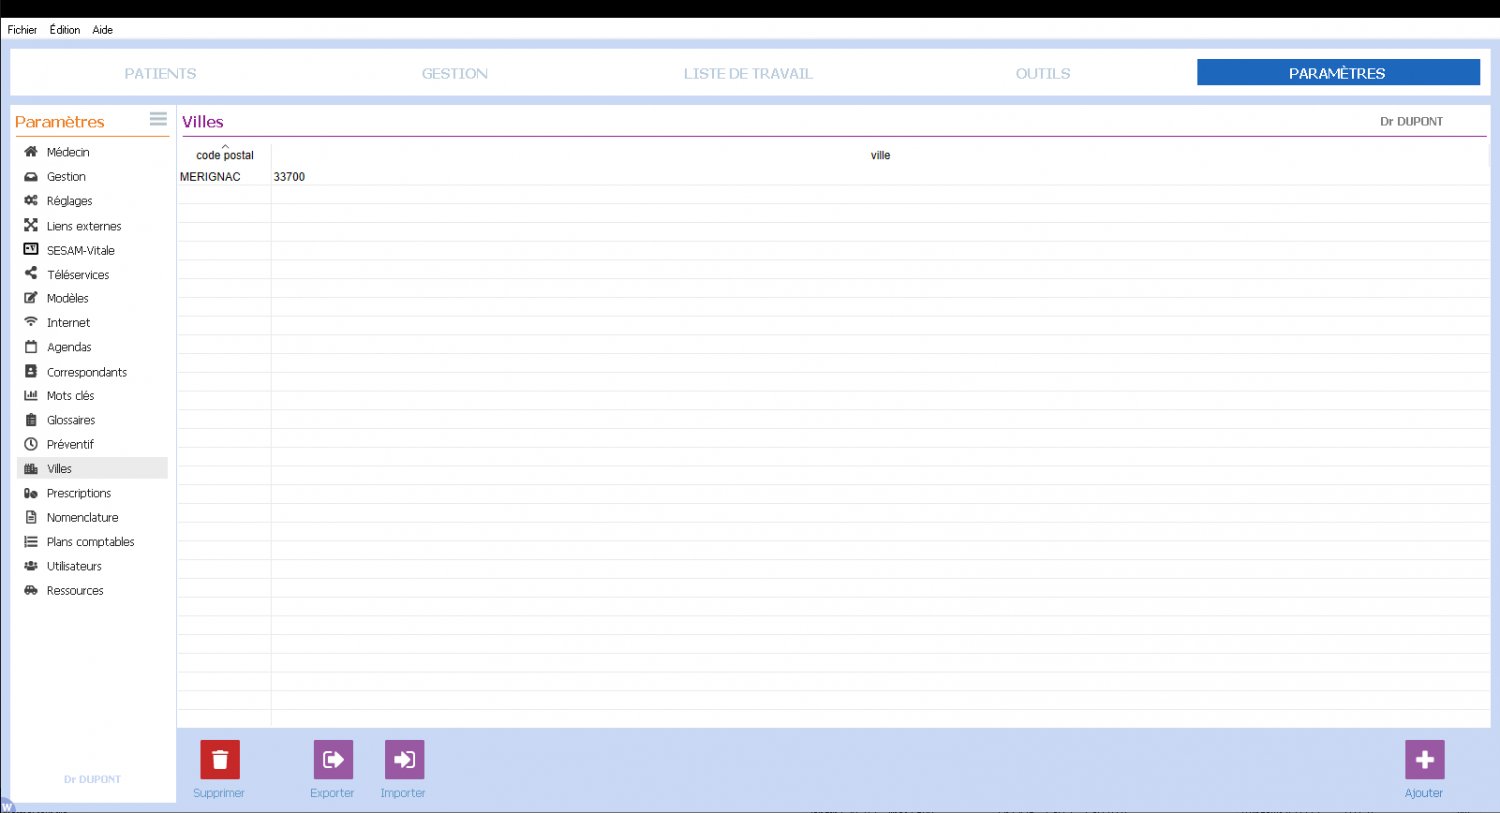Click the list icon beside Plans comptables
The image size is (1500, 813).
[x=31, y=541]
